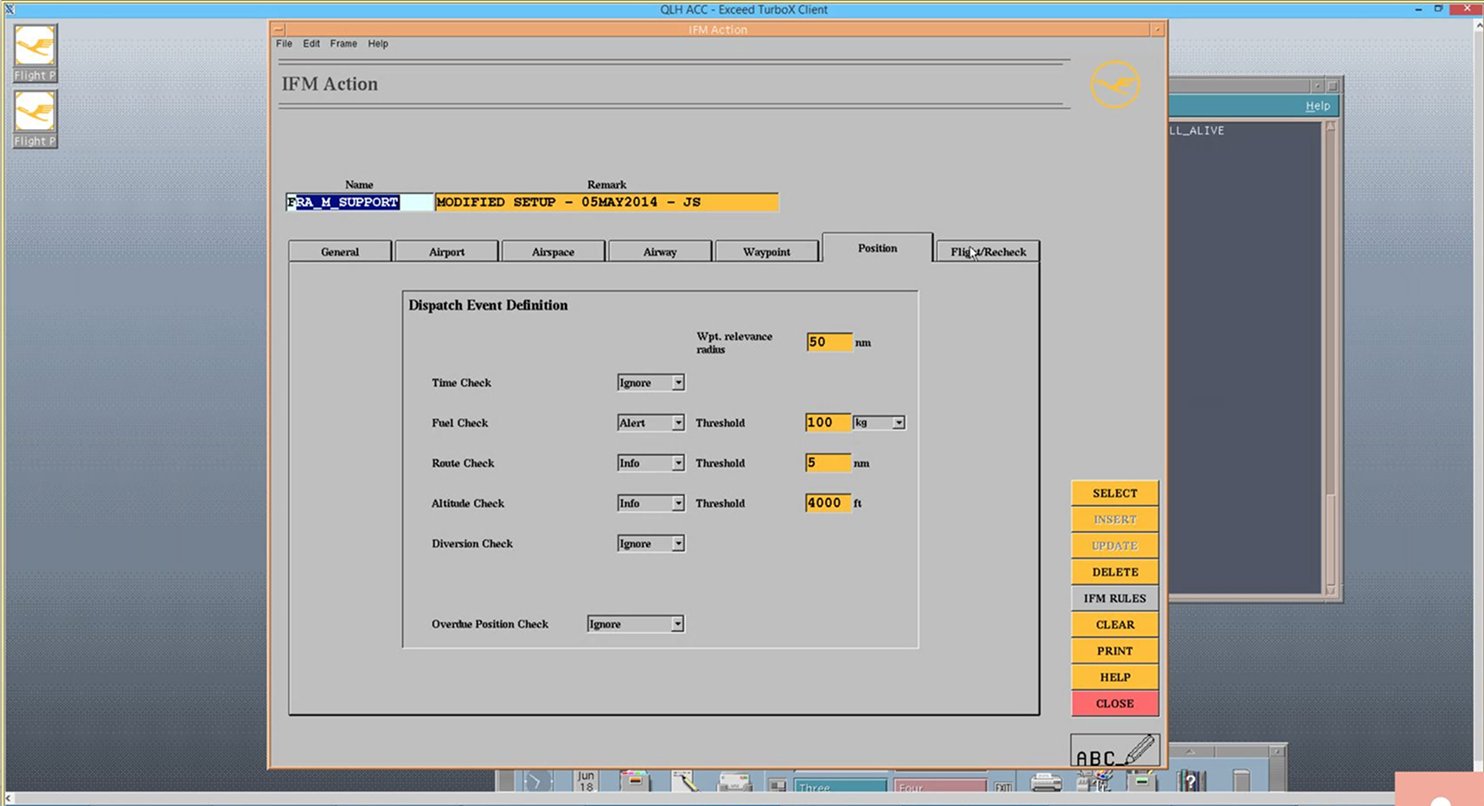Open the File menu
Image resolution: width=1484 pixels, height=806 pixels.
click(x=284, y=44)
